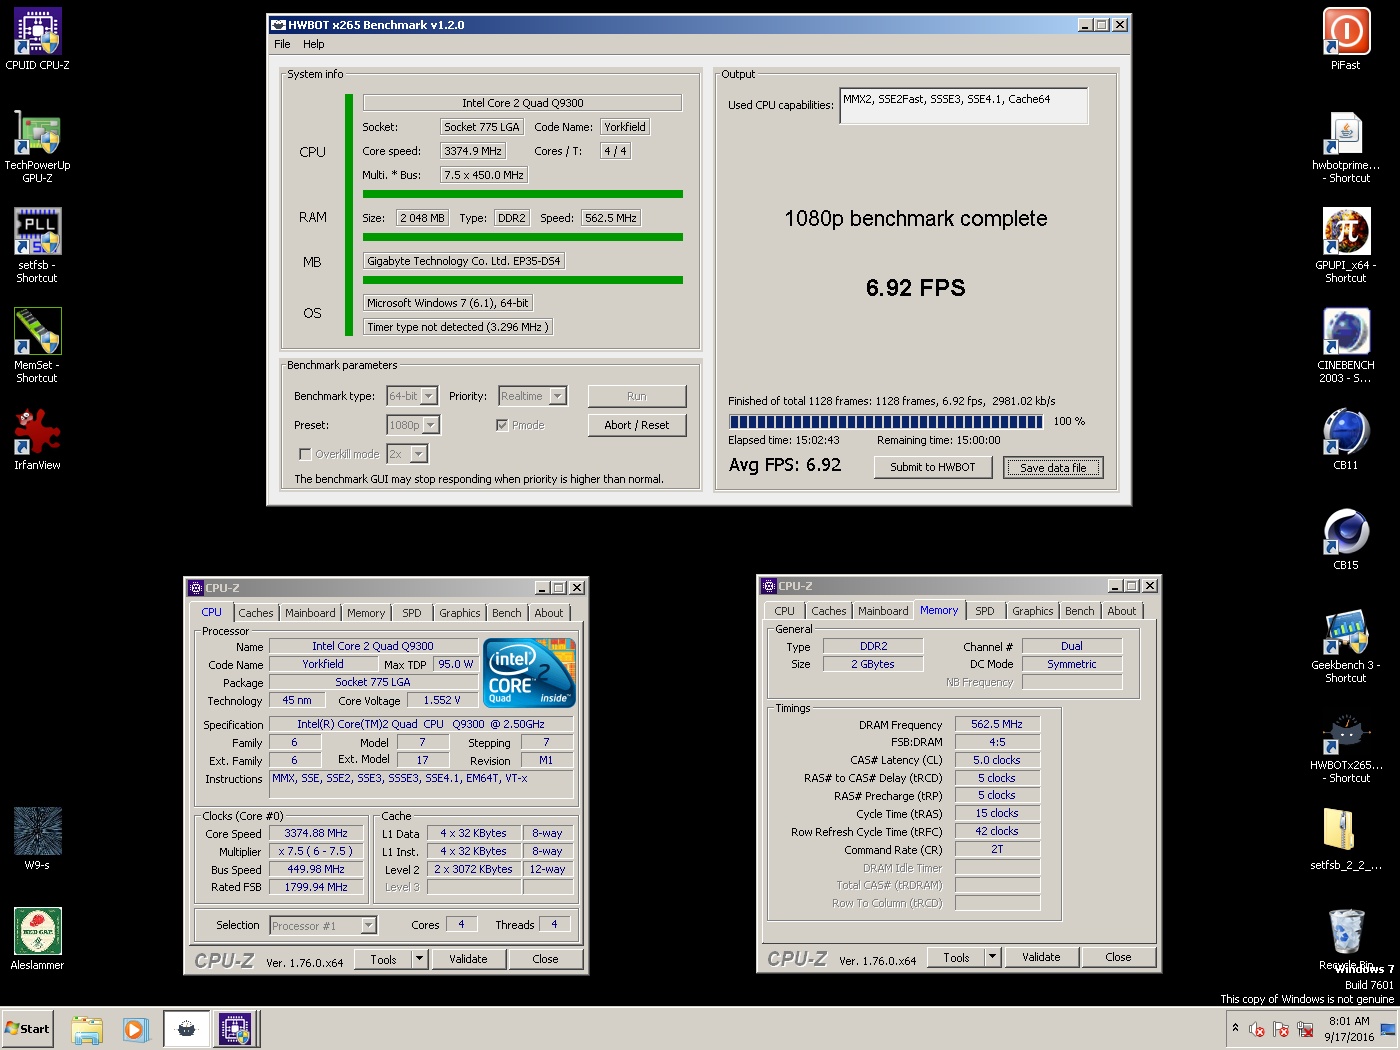Click the benchmark progress bar
This screenshot has height=1050, width=1400.
click(886, 422)
